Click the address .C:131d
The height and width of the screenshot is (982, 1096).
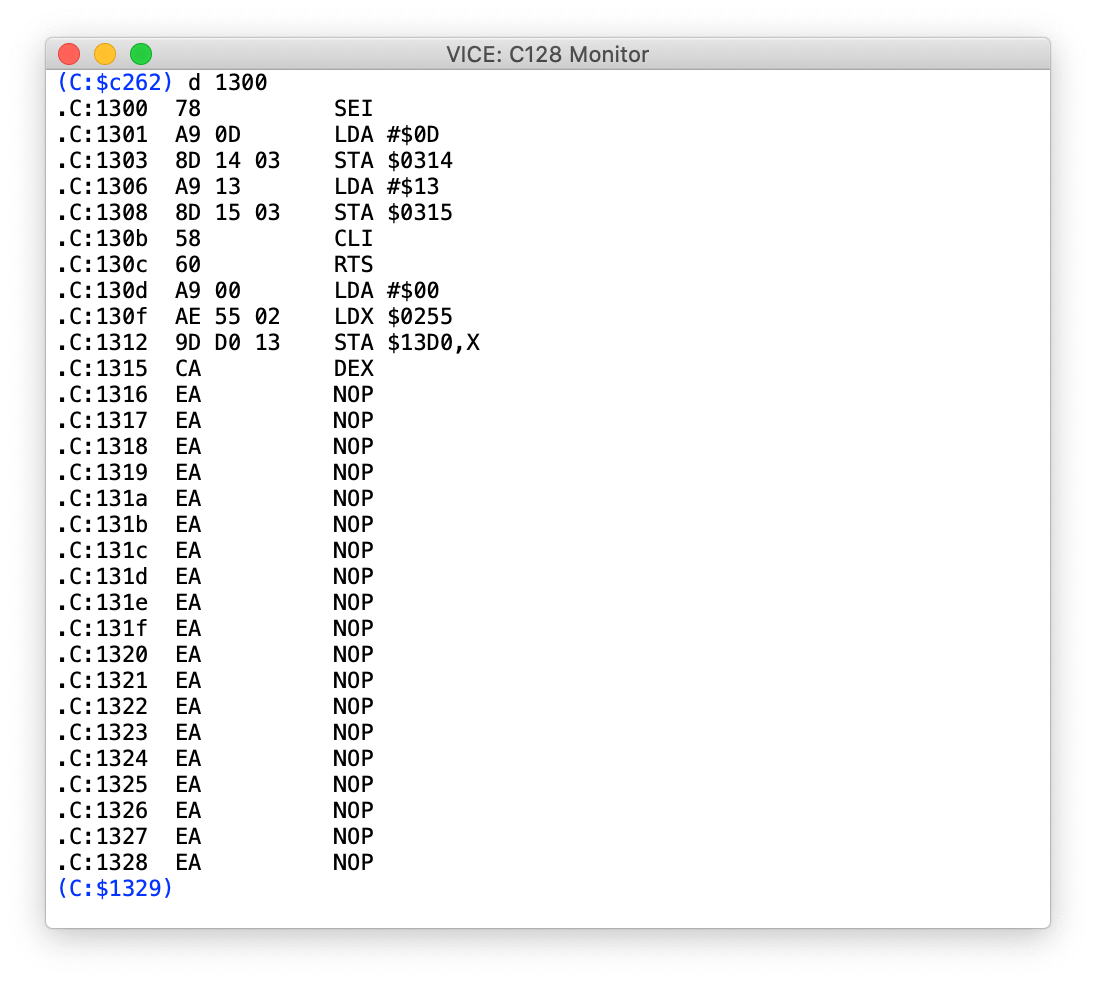coord(103,576)
